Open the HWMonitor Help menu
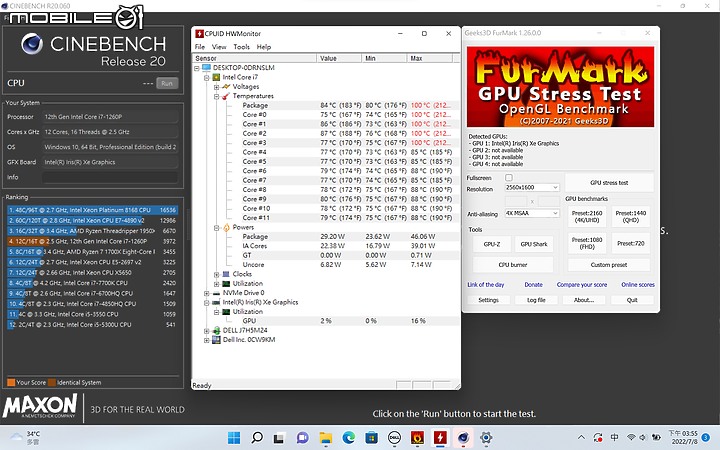The height and width of the screenshot is (450, 720). [264, 47]
